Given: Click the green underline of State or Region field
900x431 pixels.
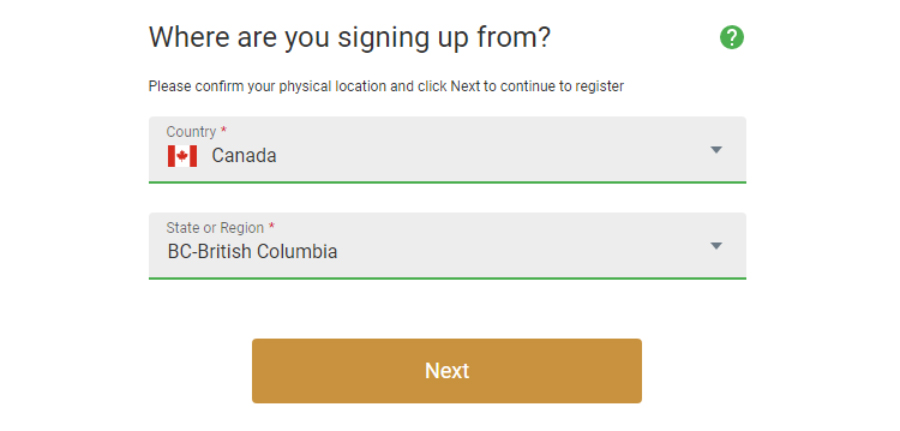Looking at the screenshot, I should [x=447, y=278].
